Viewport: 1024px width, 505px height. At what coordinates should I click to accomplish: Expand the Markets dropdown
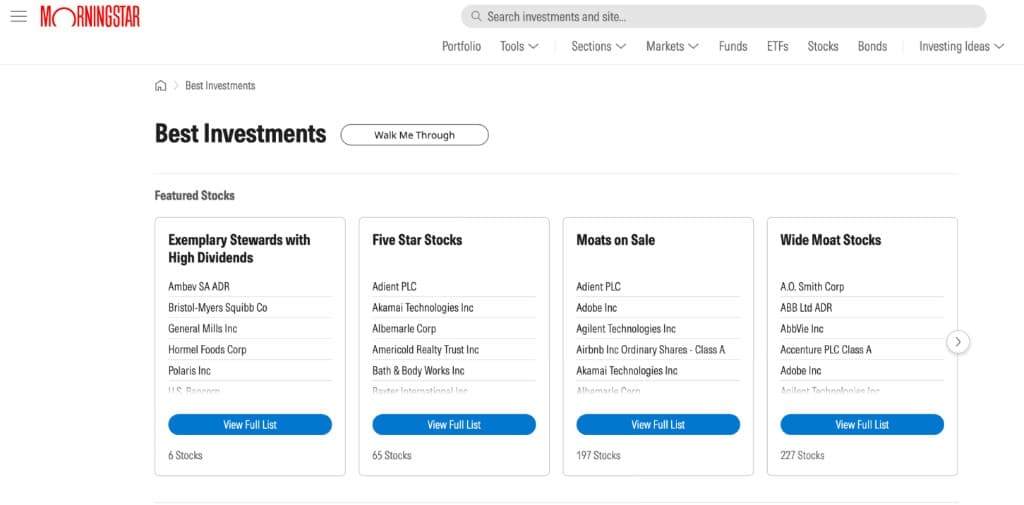(672, 46)
